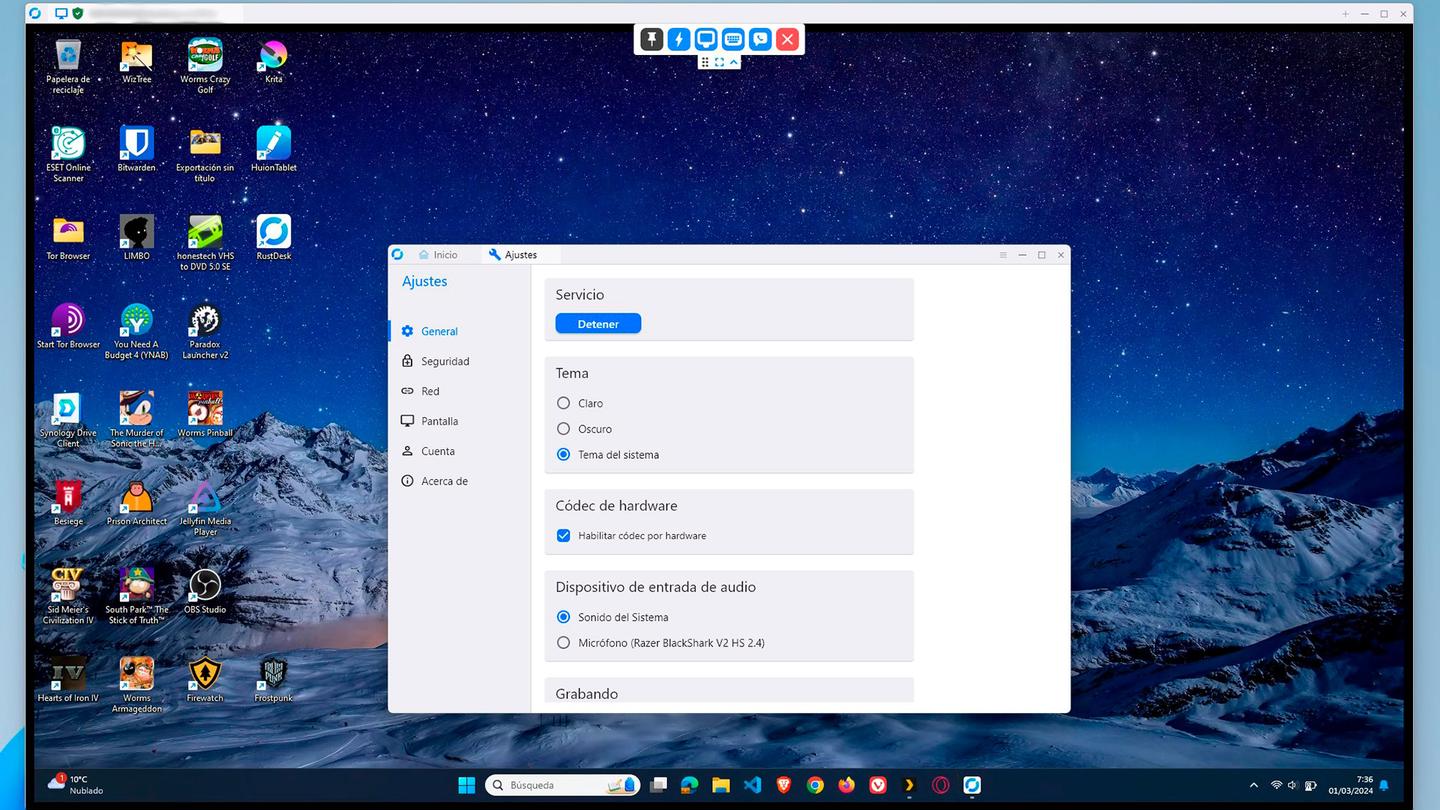Image resolution: width=1440 pixels, height=810 pixels.
Task: Click the Búsqueda taskbar search box
Action: pyautogui.click(x=562, y=785)
